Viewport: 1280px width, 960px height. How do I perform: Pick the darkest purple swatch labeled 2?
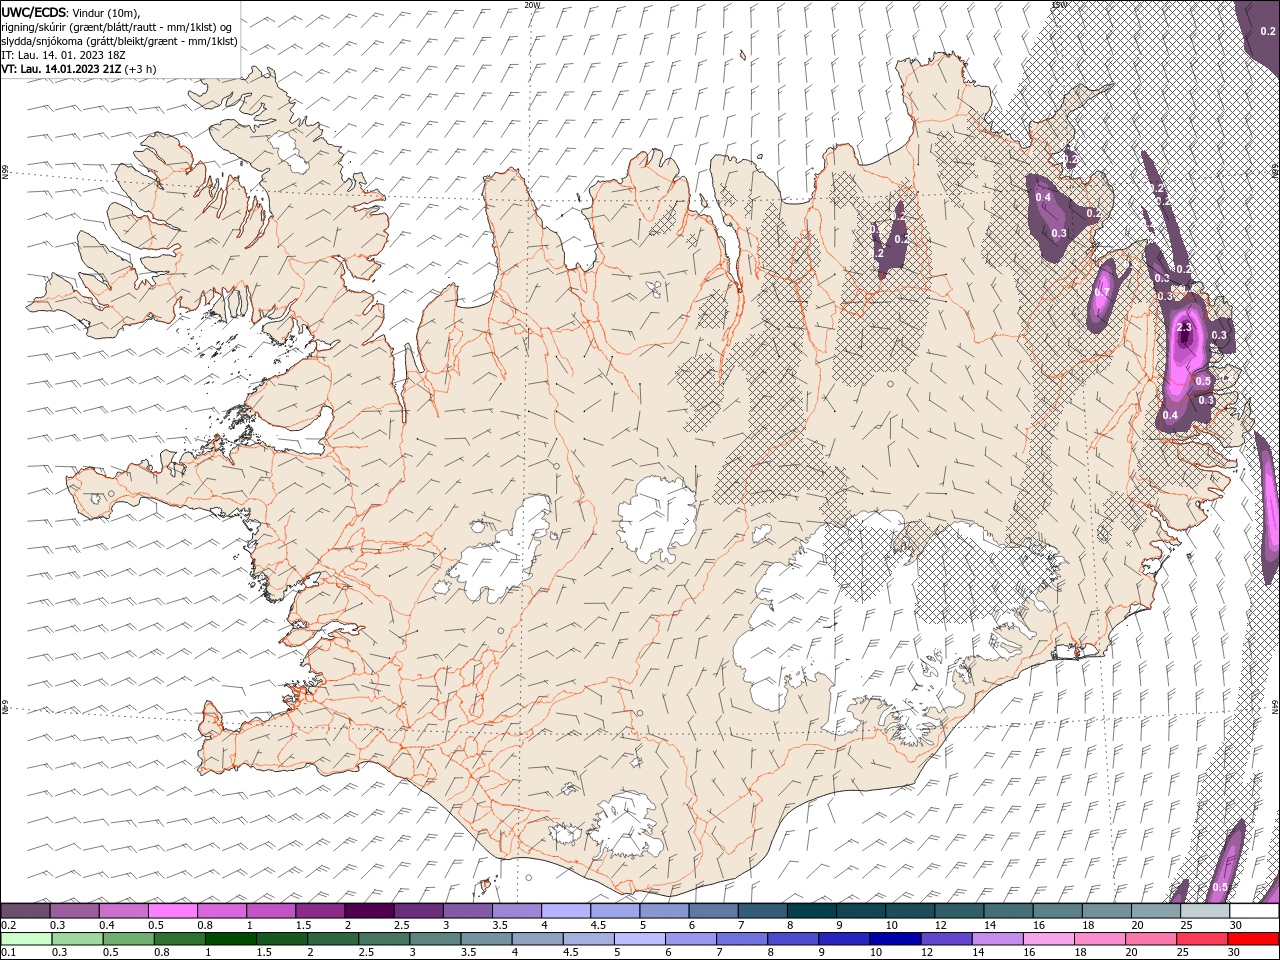(x=369, y=911)
